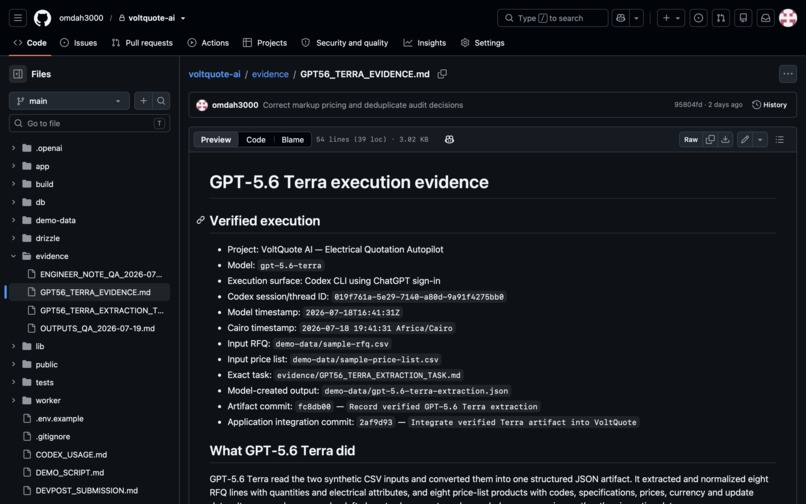Add a new file with the plus button

click(x=143, y=101)
